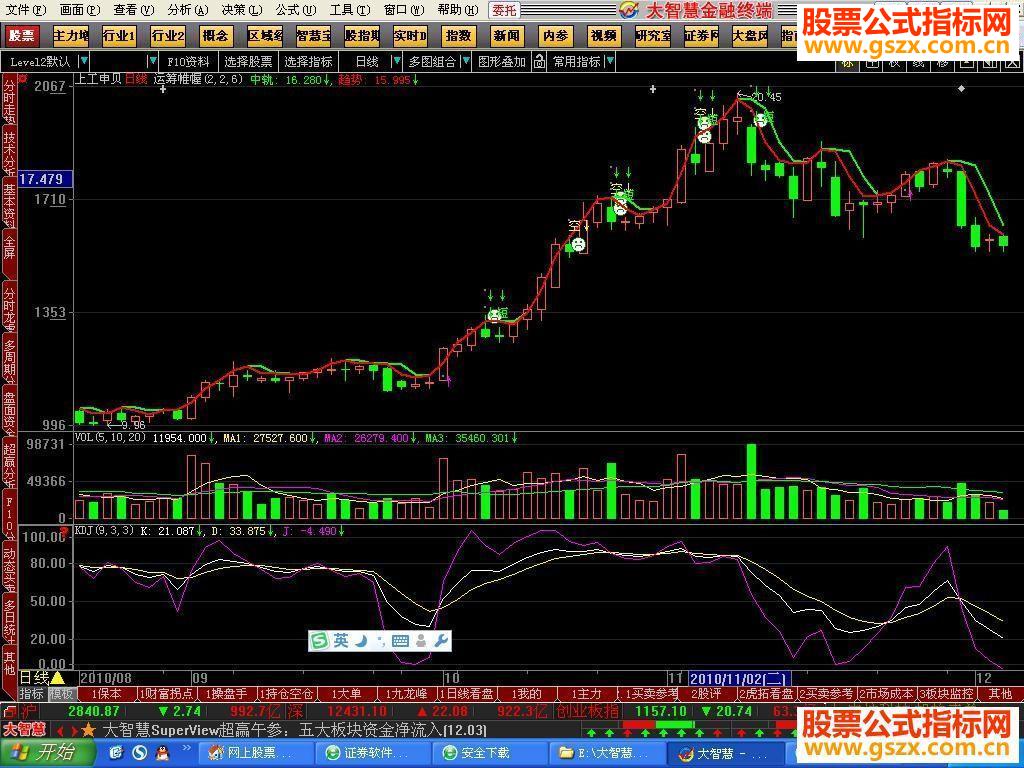Select the 股票 toolbar button

pyautogui.click(x=22, y=35)
